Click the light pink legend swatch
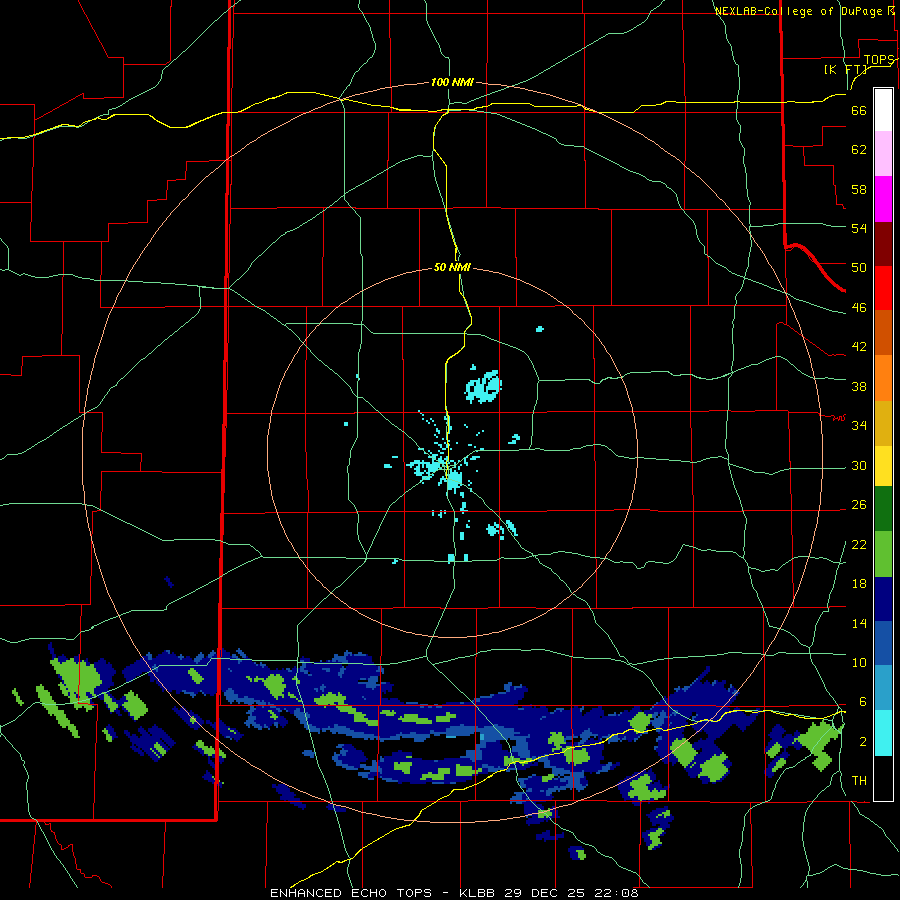The image size is (900, 900). coord(883,154)
